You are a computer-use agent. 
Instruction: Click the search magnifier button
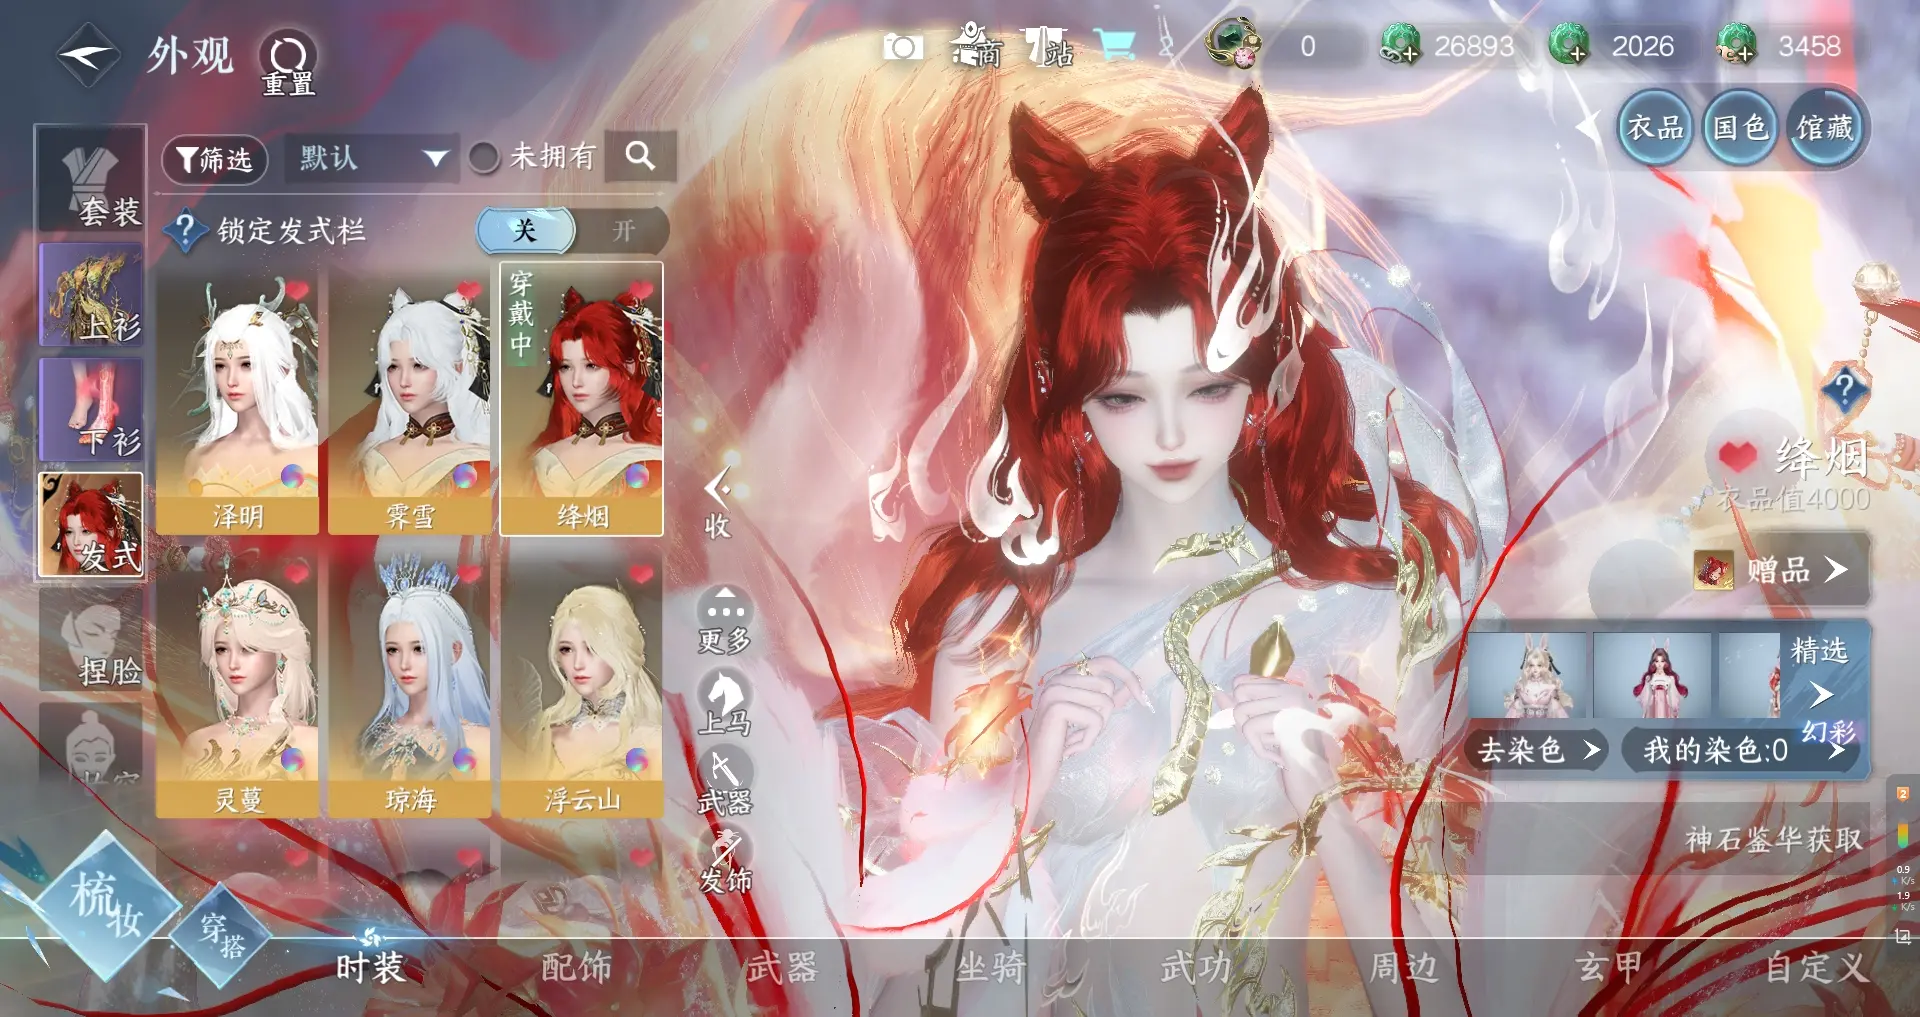[x=640, y=156]
